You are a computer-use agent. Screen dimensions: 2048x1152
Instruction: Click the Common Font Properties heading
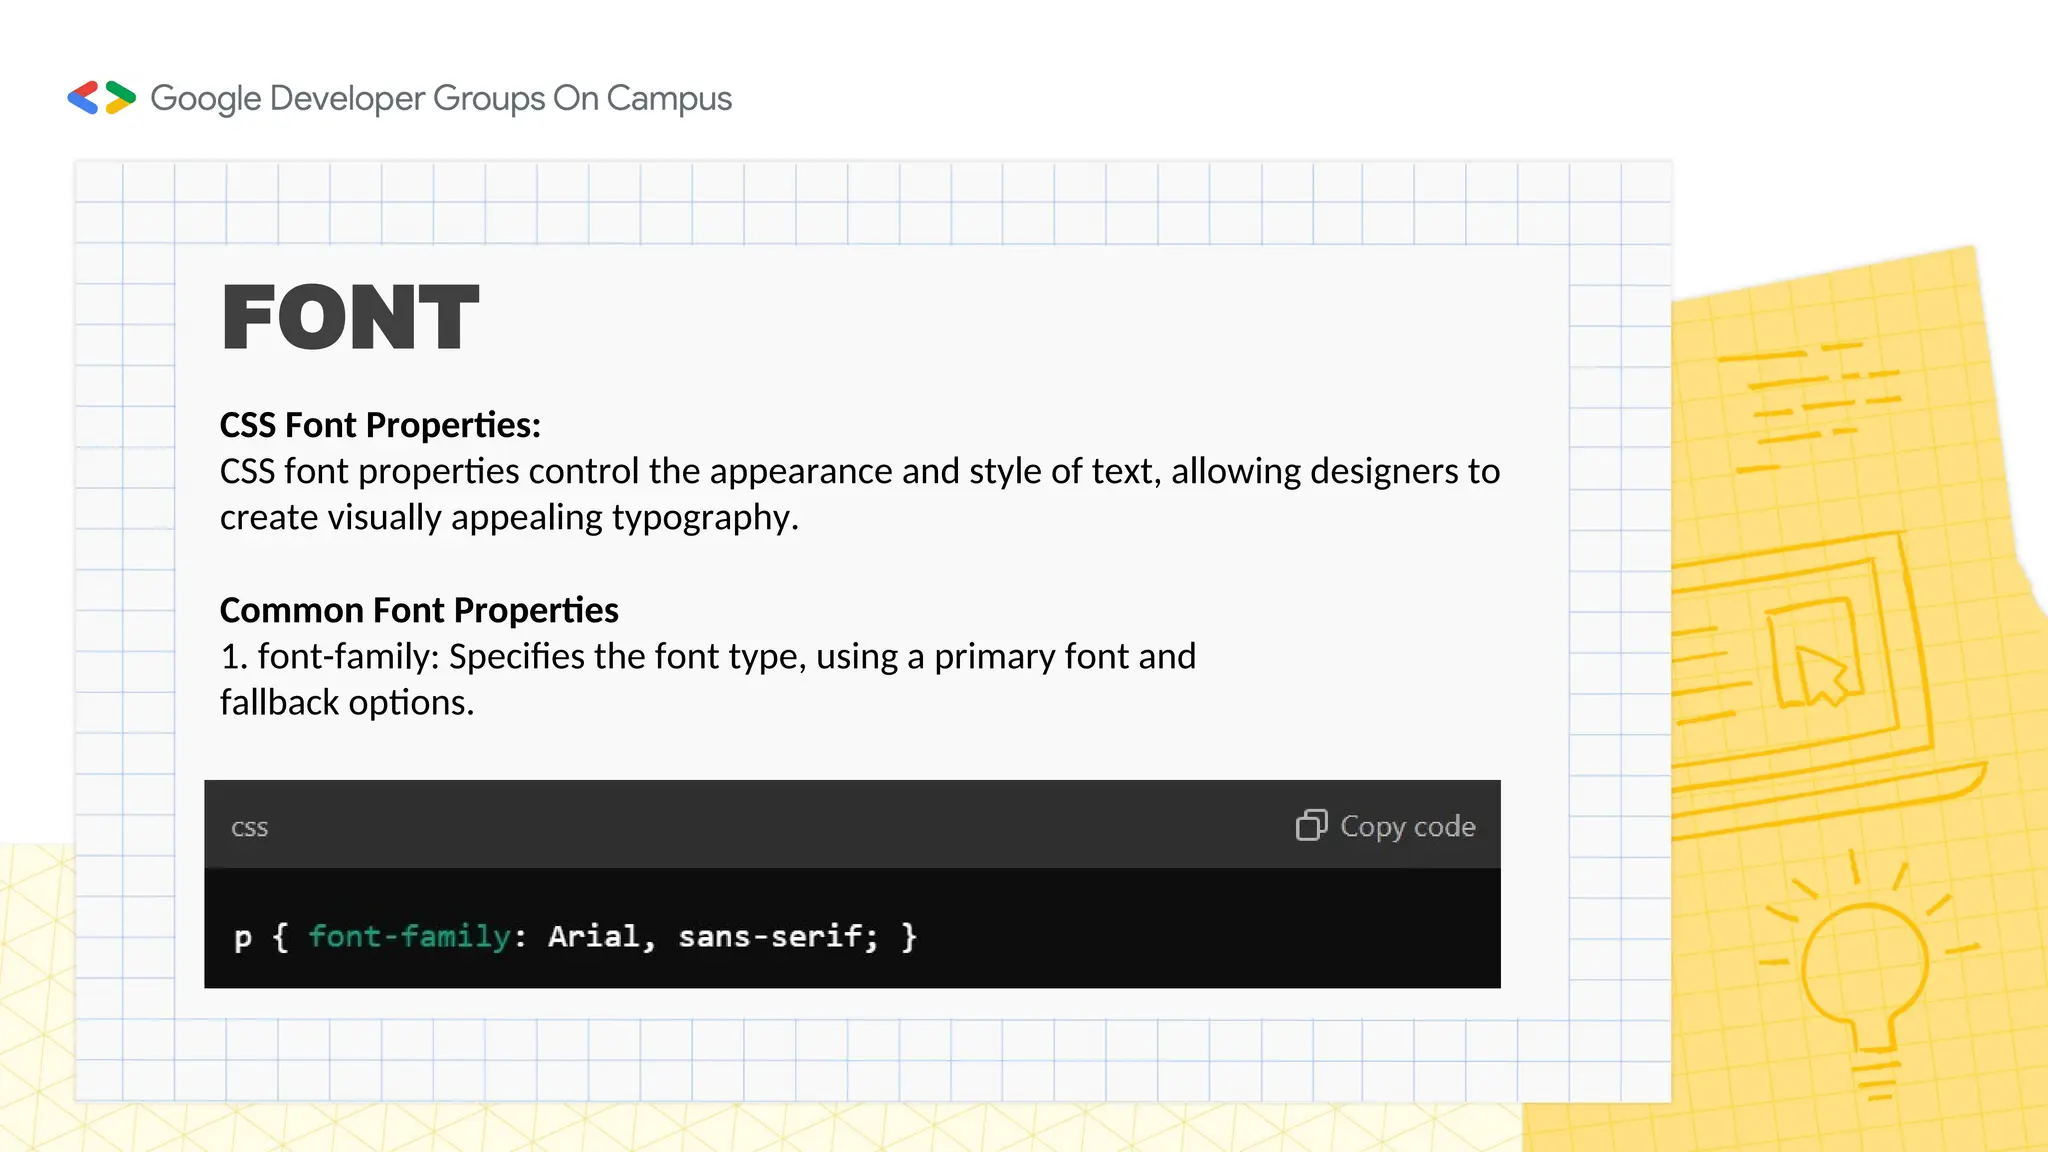(419, 610)
